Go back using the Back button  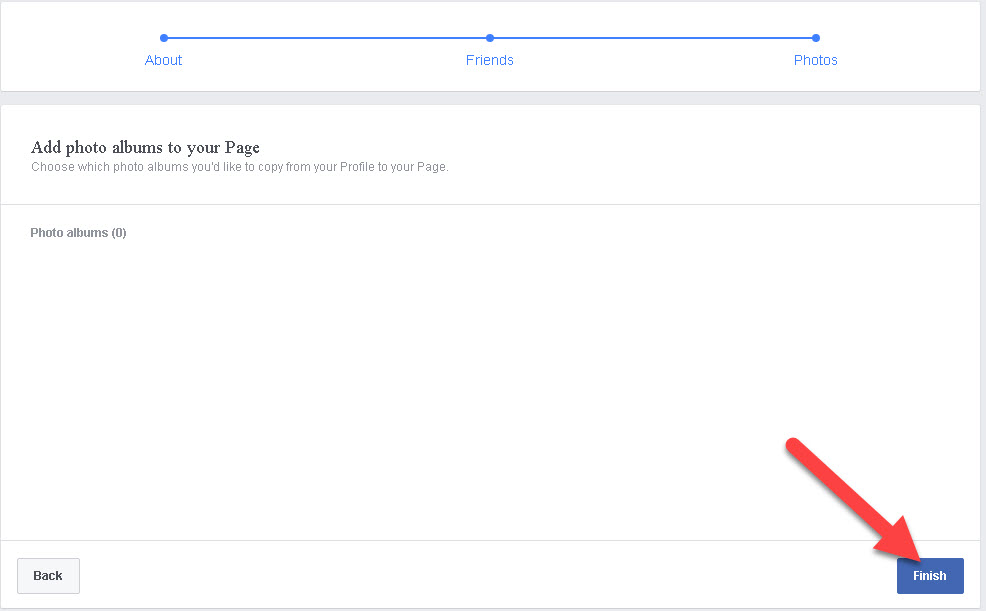48,575
